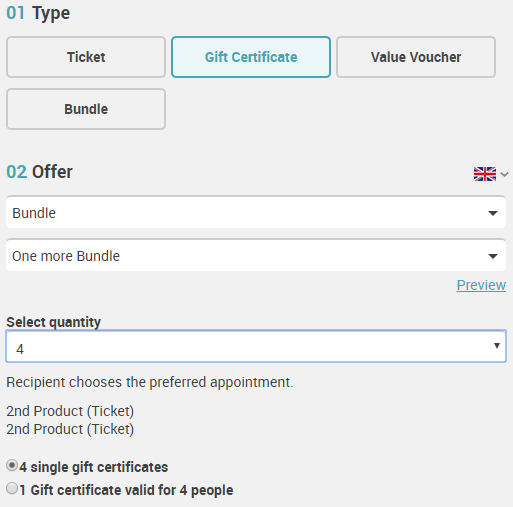
Task: Switch to the Value Voucher type
Action: (416, 57)
